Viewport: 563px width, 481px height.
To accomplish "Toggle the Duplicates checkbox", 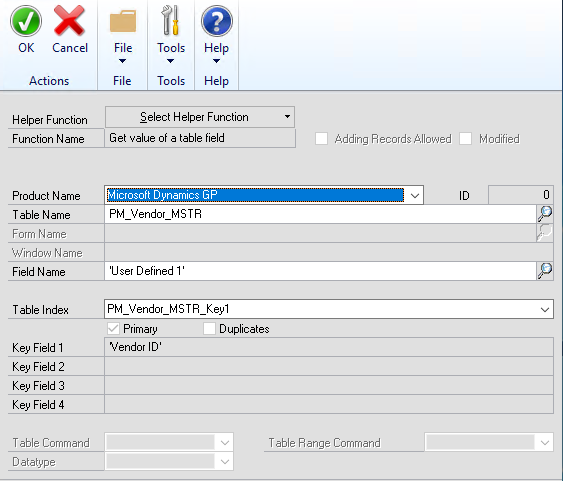I will (209, 328).
